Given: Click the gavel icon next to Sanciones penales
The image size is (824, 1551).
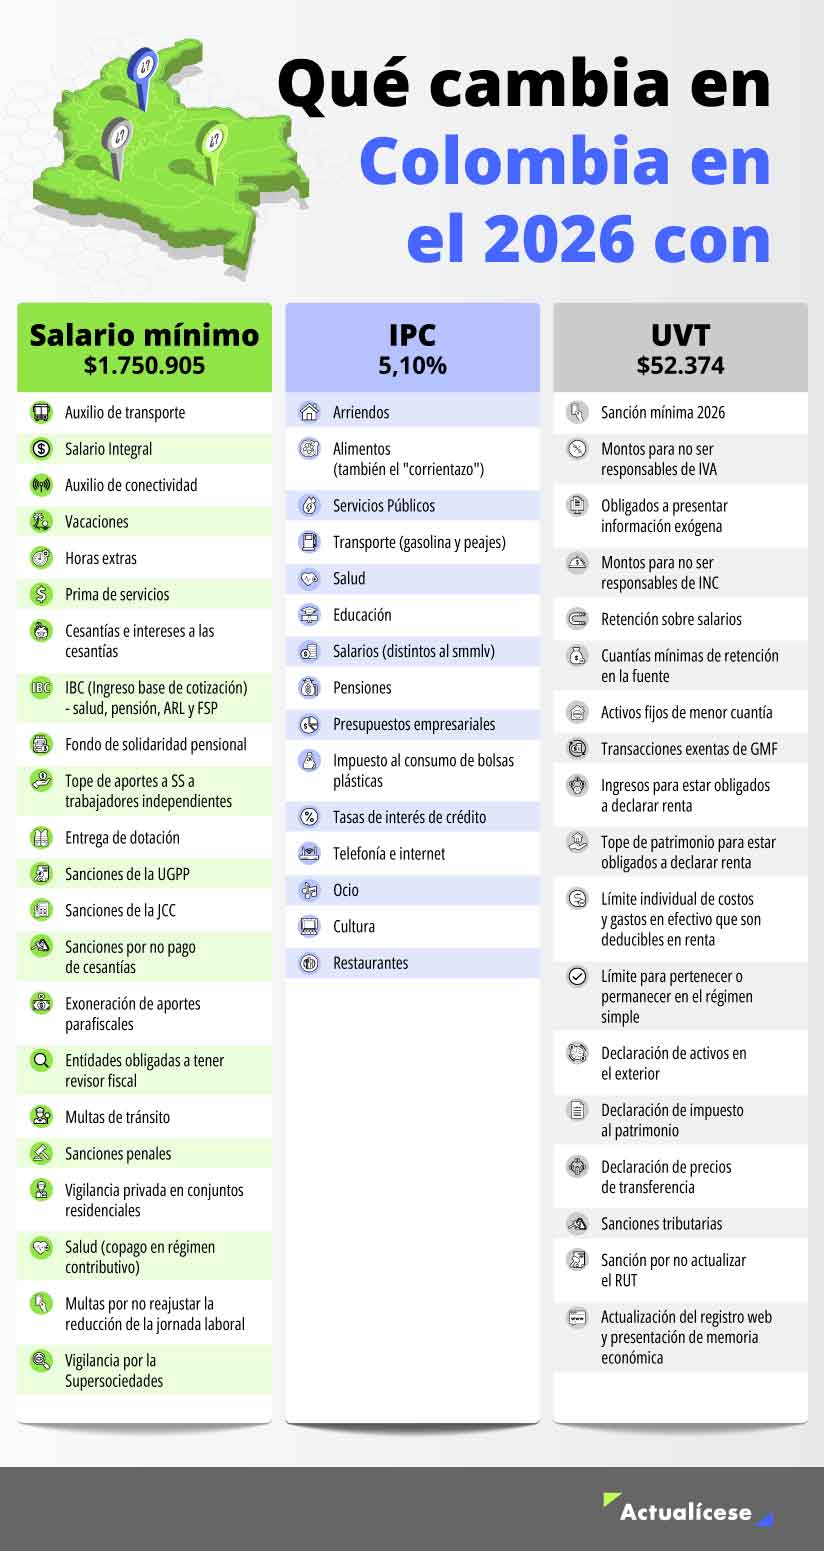Looking at the screenshot, I should [x=41, y=1153].
